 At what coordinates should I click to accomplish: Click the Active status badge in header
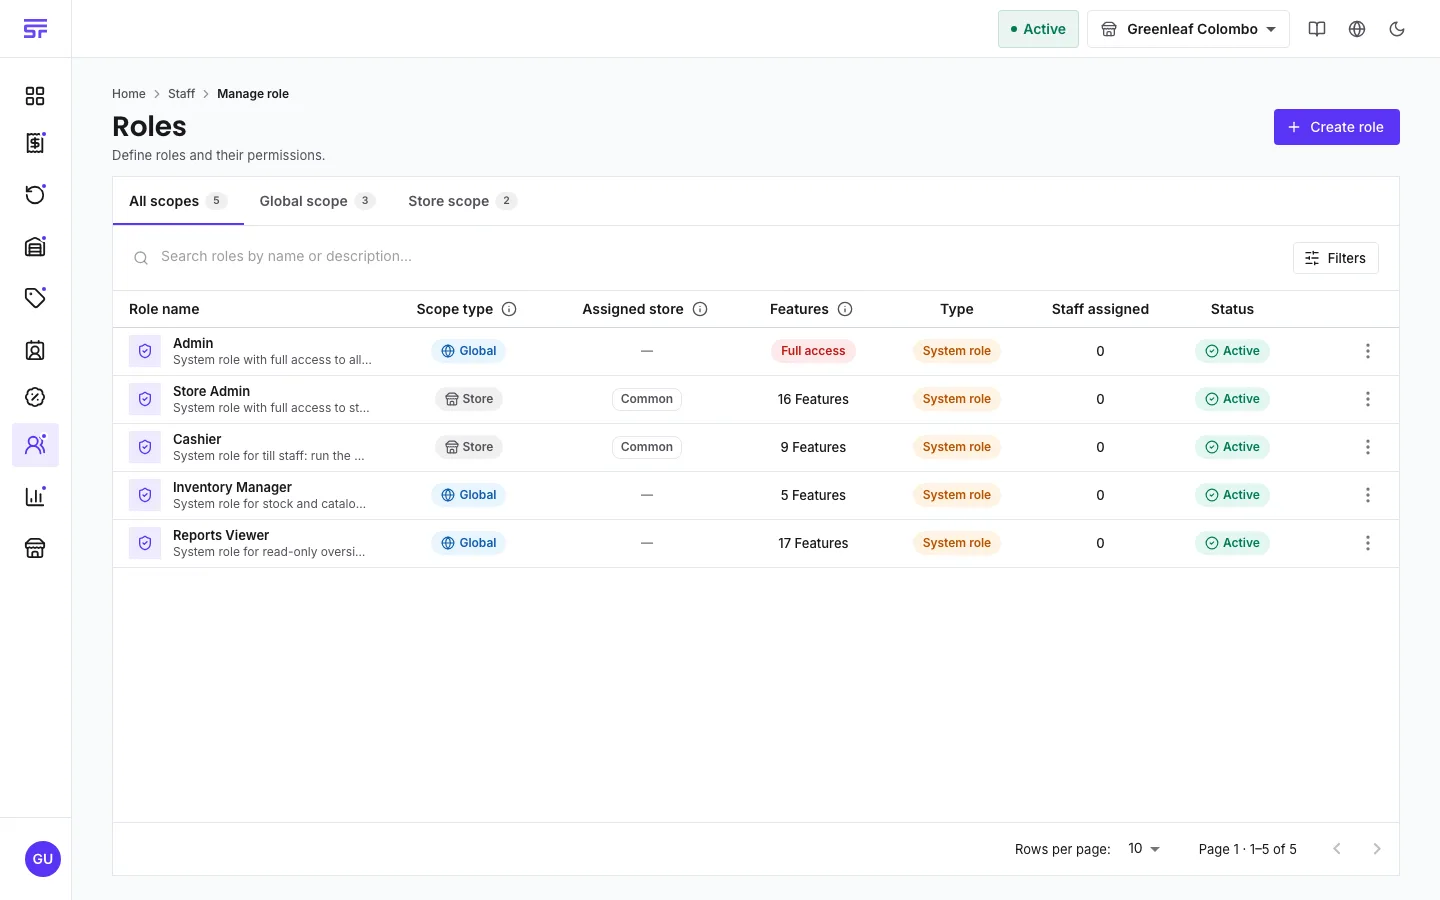point(1038,29)
